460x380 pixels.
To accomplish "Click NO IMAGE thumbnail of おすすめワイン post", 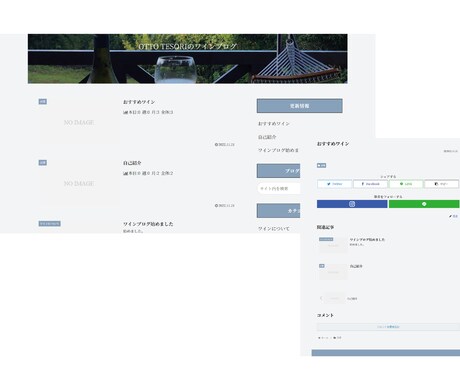I will [79, 123].
